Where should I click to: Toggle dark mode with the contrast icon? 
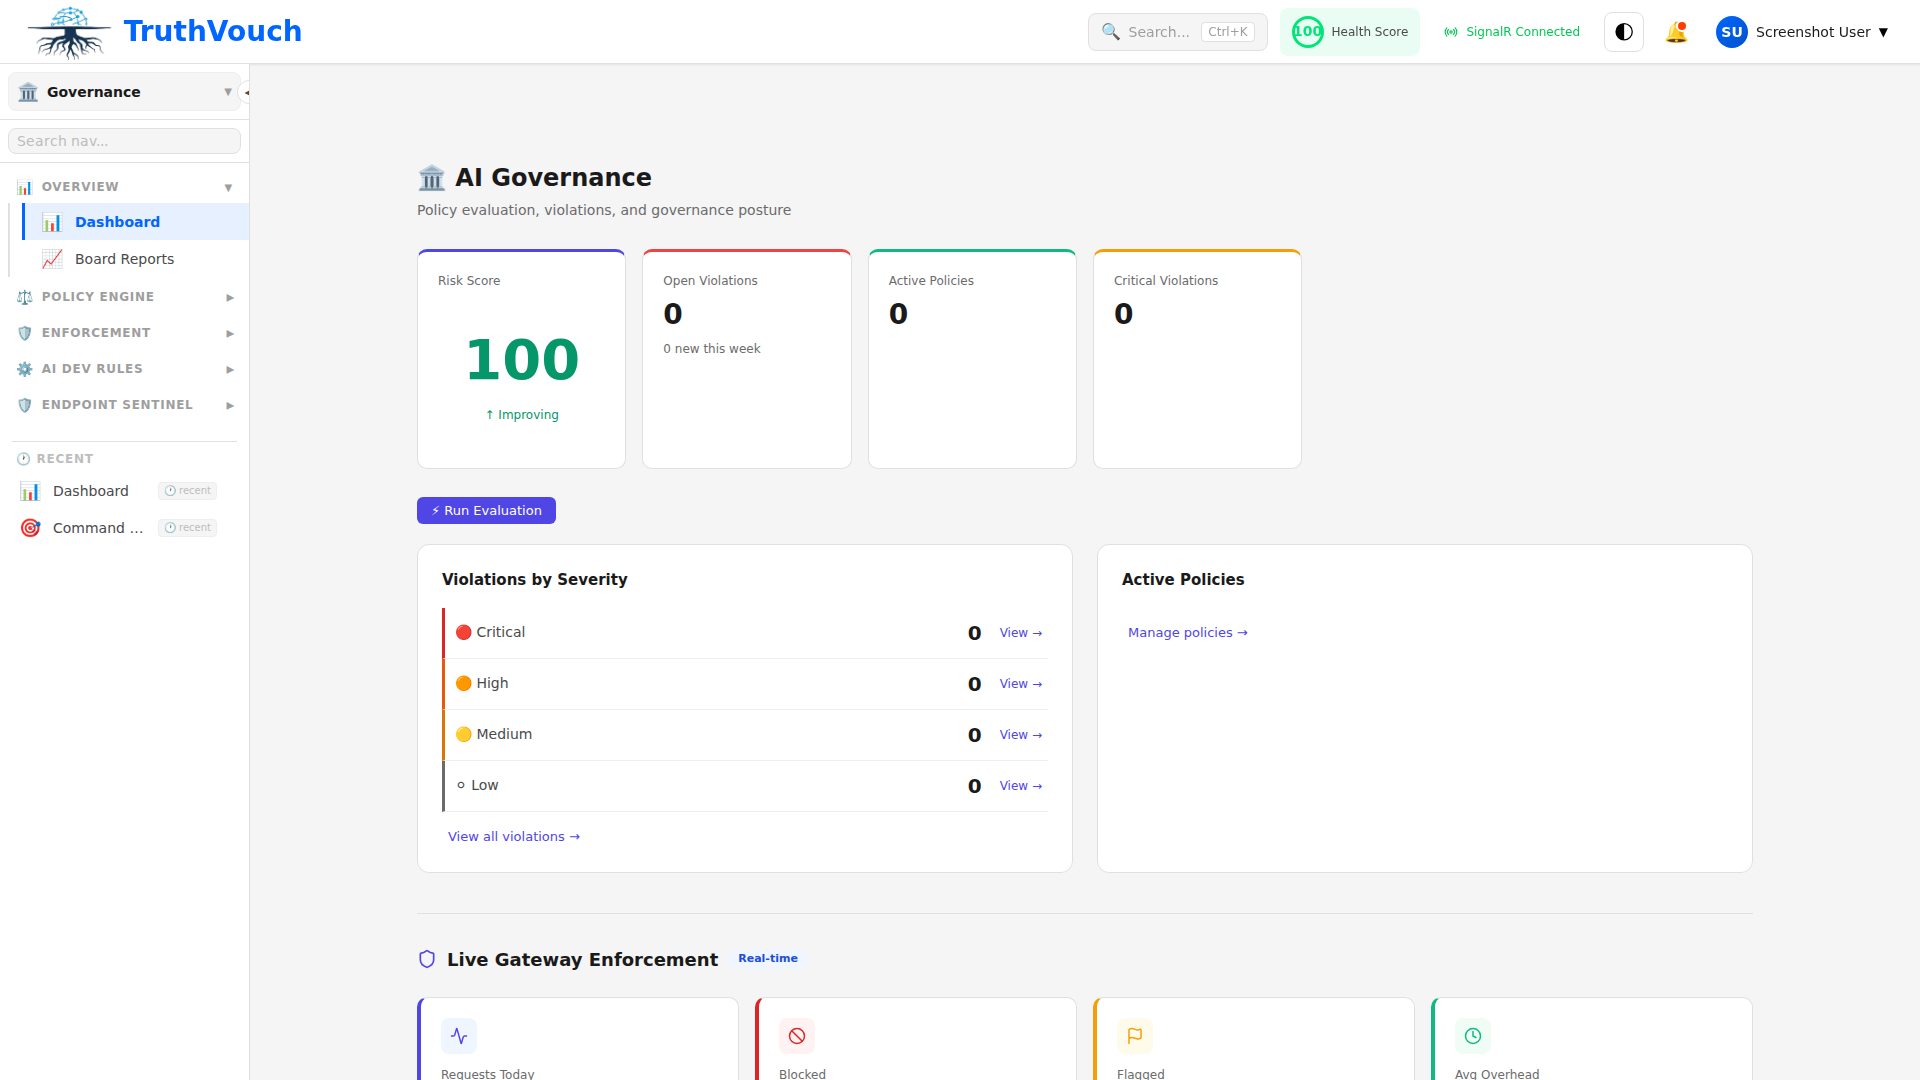pyautogui.click(x=1623, y=31)
